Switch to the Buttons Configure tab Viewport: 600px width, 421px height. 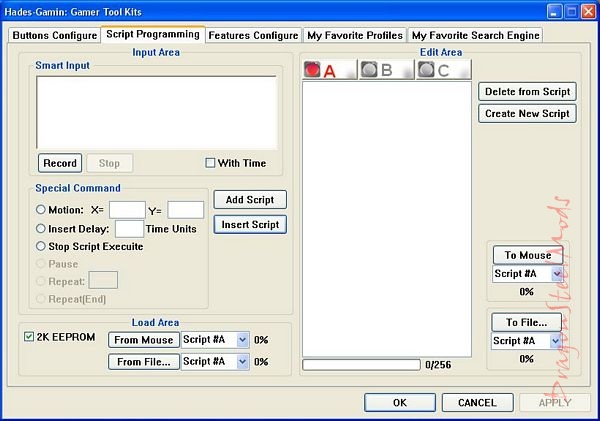pos(53,35)
